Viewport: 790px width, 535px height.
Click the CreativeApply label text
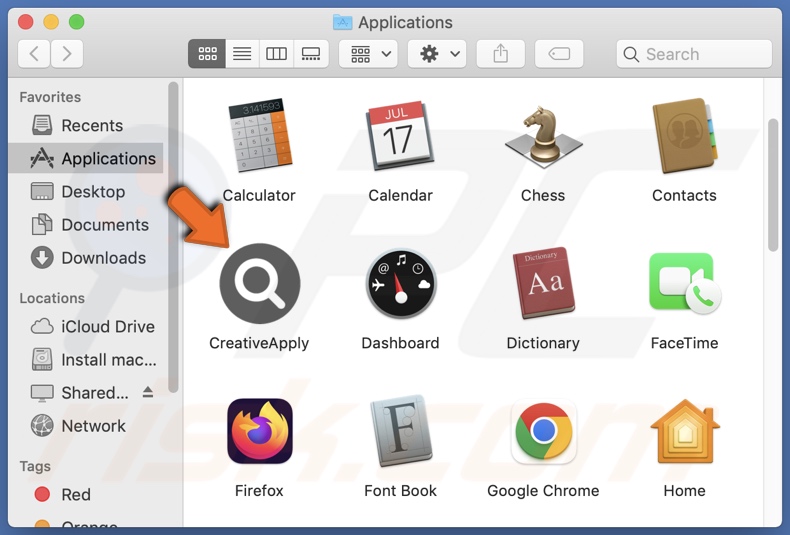point(259,343)
